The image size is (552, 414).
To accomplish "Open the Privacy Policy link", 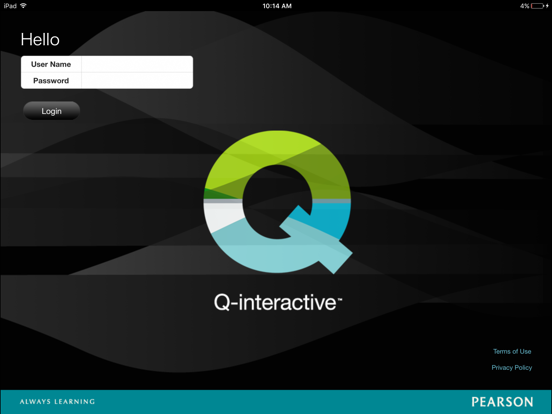I will pyautogui.click(x=512, y=368).
